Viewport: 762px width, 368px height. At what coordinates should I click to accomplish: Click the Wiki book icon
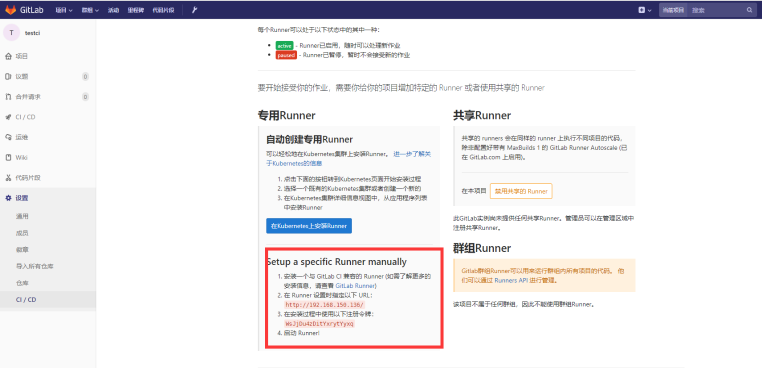tap(8, 158)
